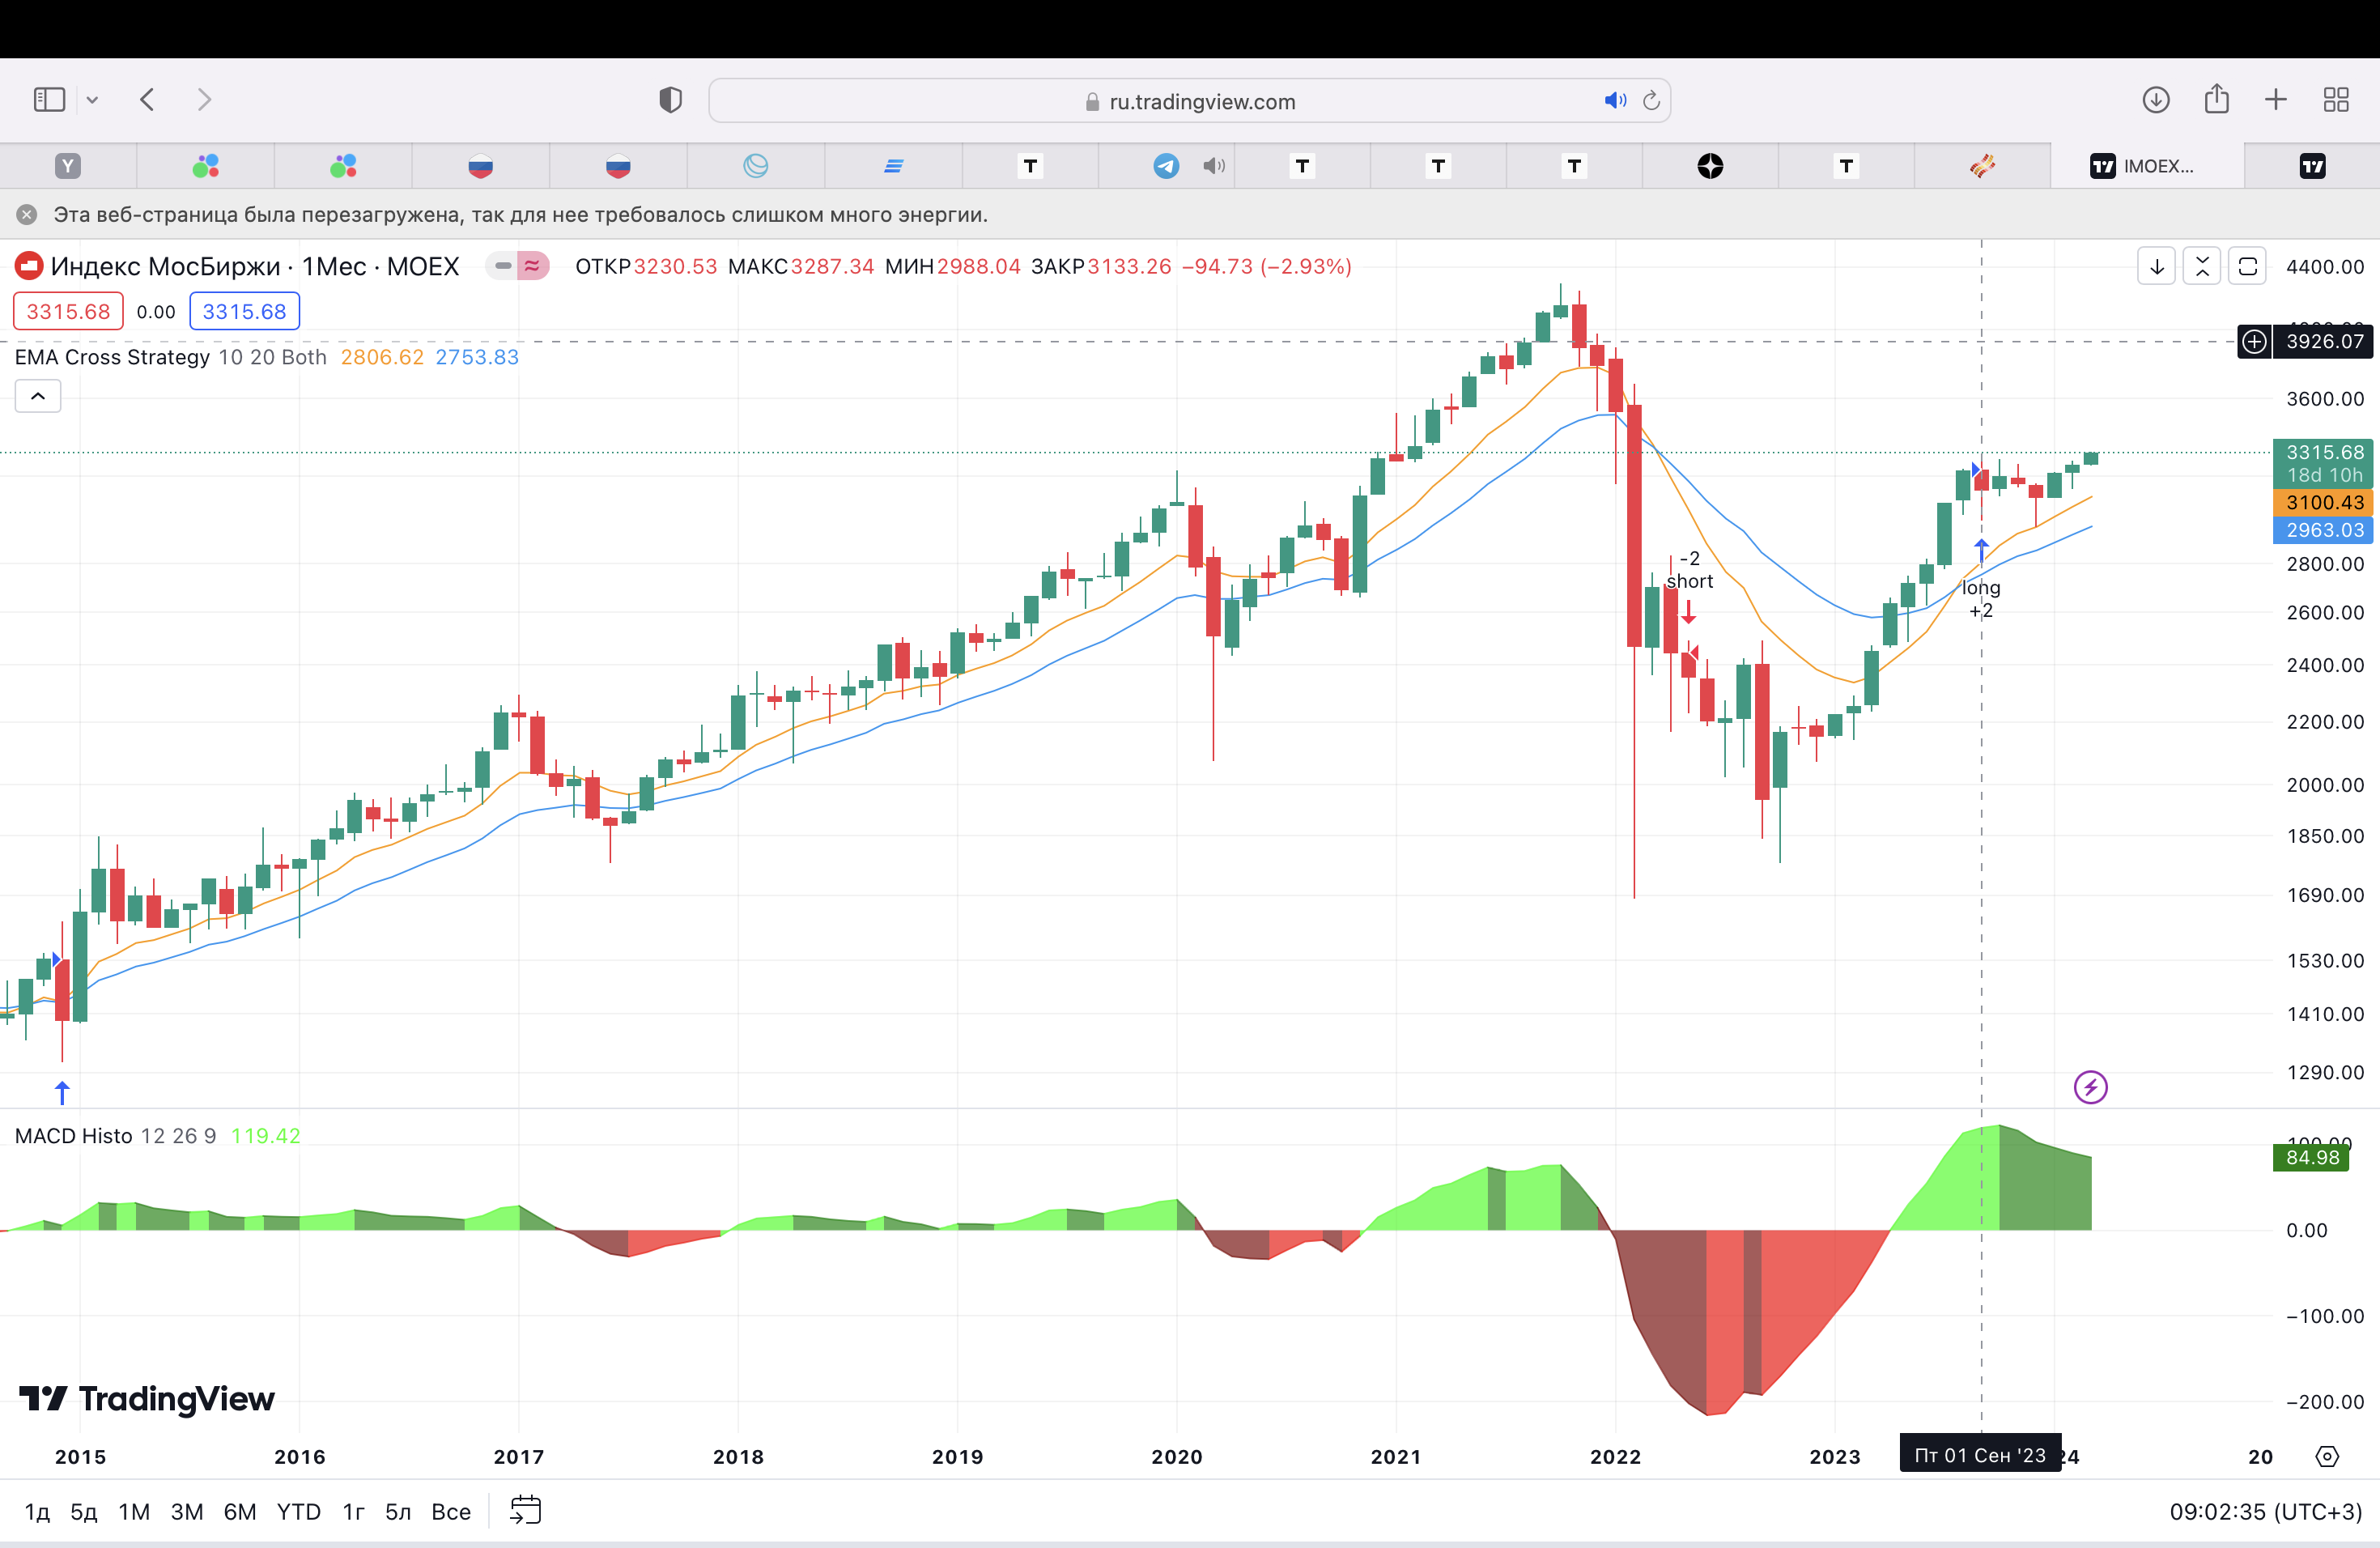Click the plus icon at 3926.07 price label
Viewport: 2380px width, 1548px height.
(x=2254, y=342)
